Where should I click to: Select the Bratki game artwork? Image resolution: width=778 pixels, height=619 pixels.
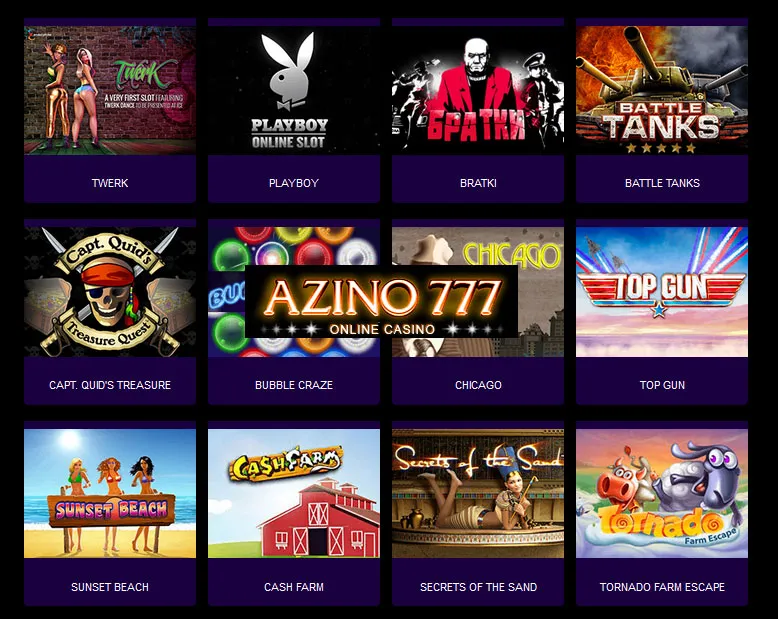pos(478,90)
